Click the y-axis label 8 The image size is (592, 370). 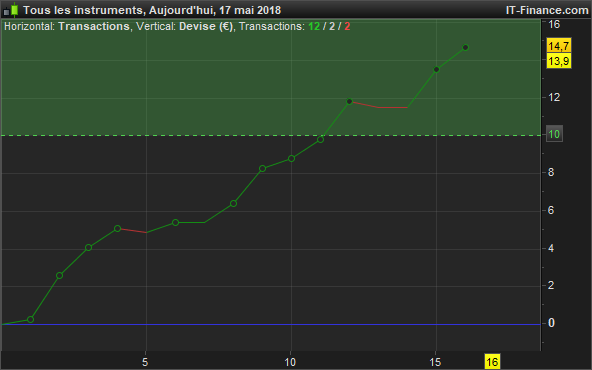(x=551, y=173)
